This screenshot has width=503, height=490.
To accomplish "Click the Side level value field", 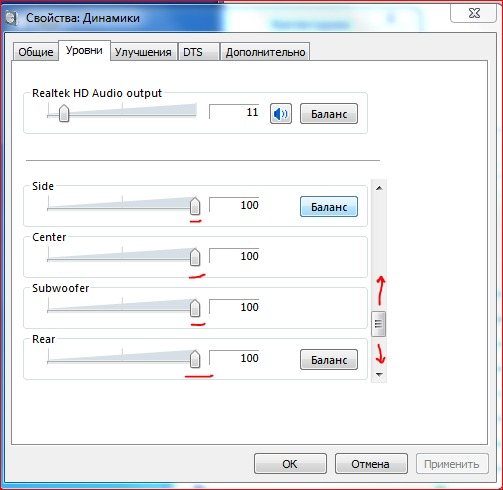I will point(234,205).
